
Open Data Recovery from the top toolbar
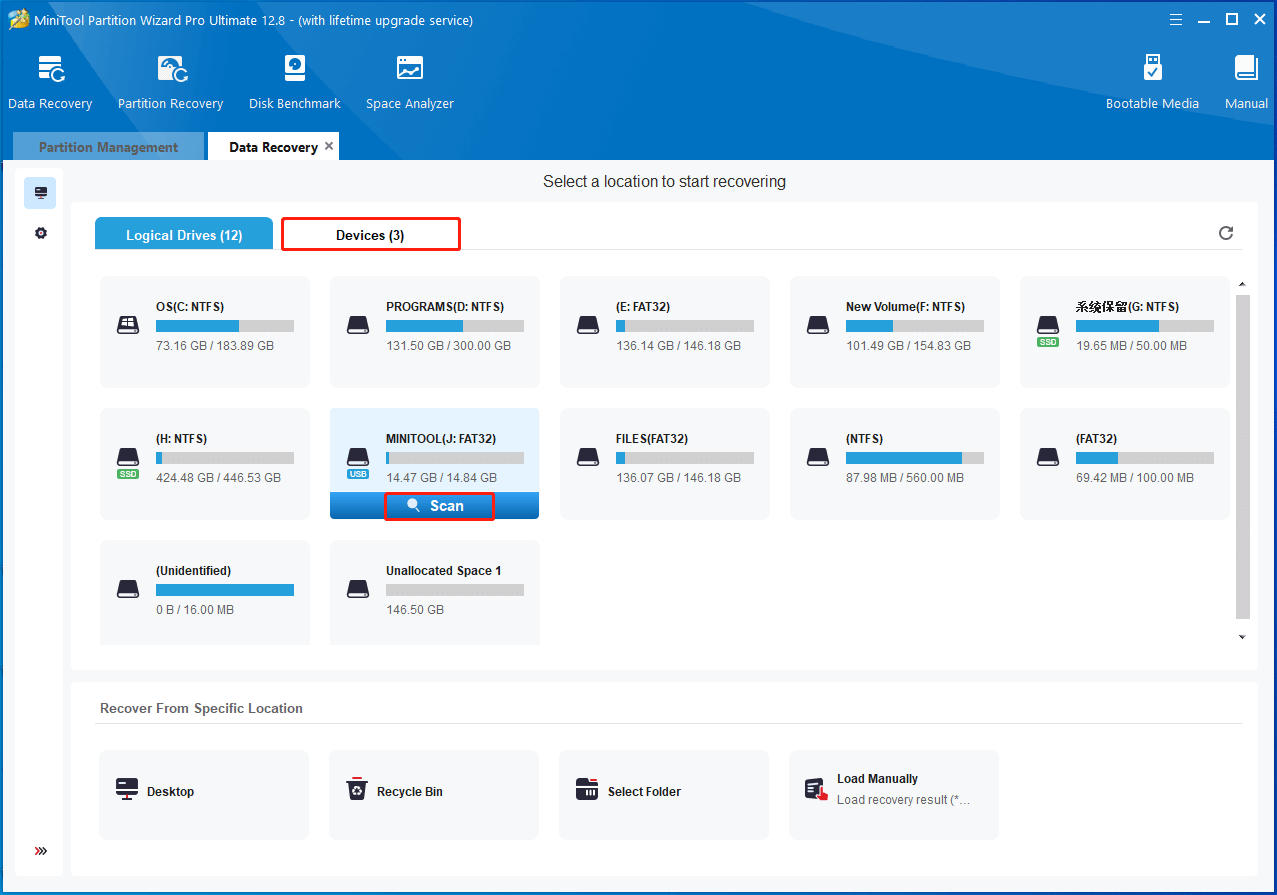(50, 82)
